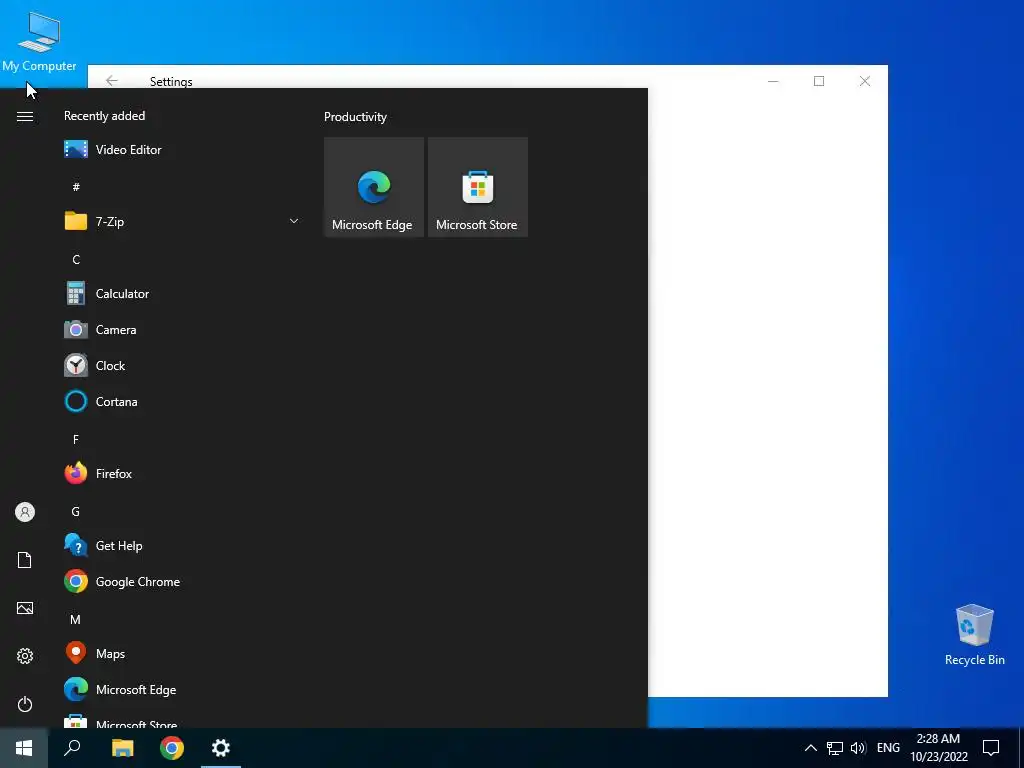The width and height of the screenshot is (1024, 768).
Task: Click the ENG language indicator
Action: click(888, 748)
